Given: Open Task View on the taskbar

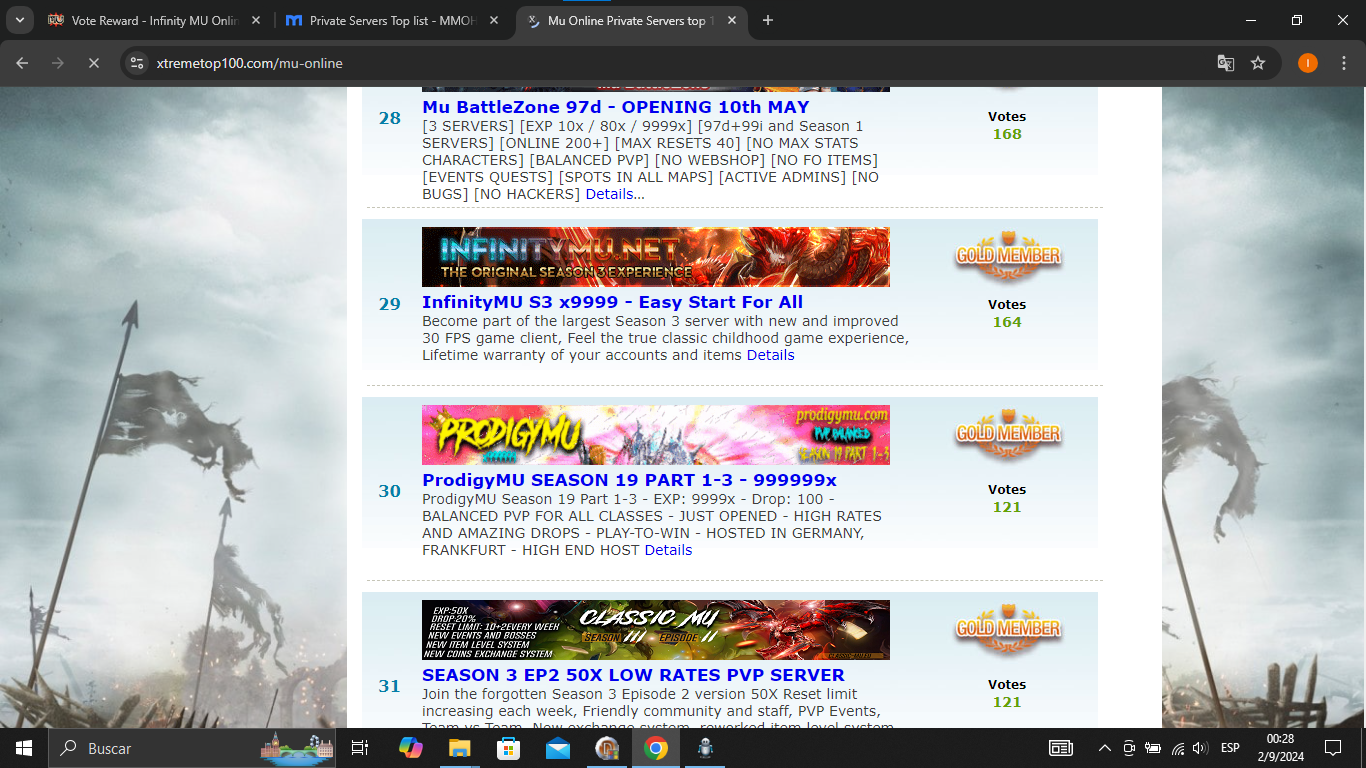Looking at the screenshot, I should pyautogui.click(x=360, y=748).
